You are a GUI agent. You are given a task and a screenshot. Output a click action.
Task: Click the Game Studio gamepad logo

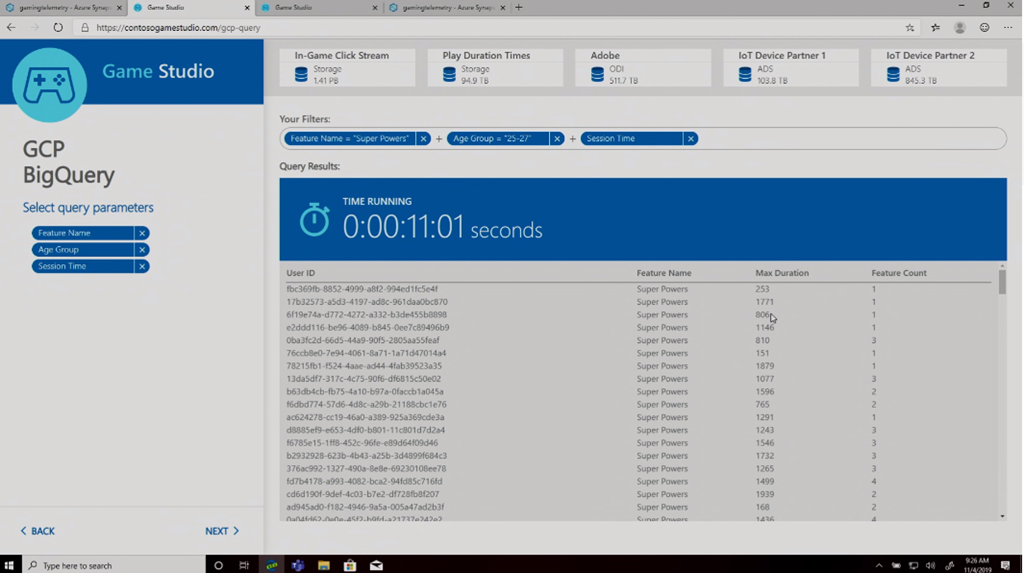49,85
